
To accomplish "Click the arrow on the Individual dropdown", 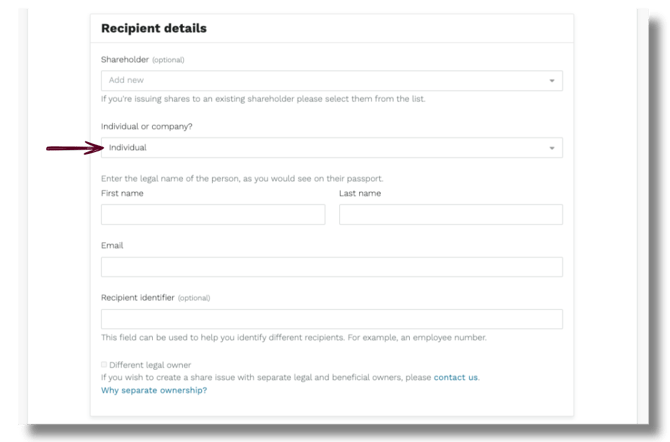I will pos(551,148).
